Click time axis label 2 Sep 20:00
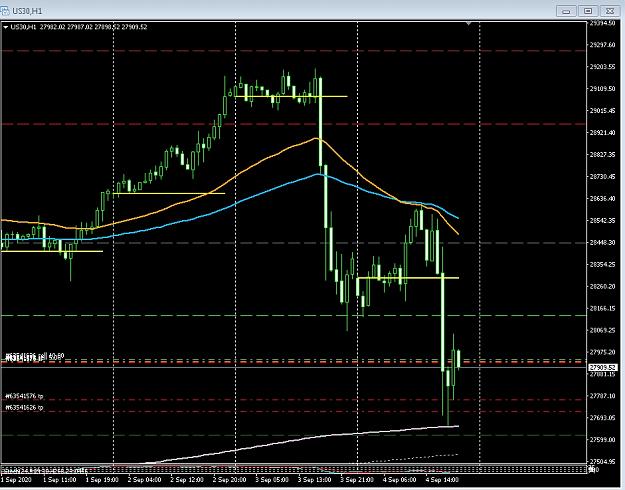The image size is (625, 490). pyautogui.click(x=229, y=480)
